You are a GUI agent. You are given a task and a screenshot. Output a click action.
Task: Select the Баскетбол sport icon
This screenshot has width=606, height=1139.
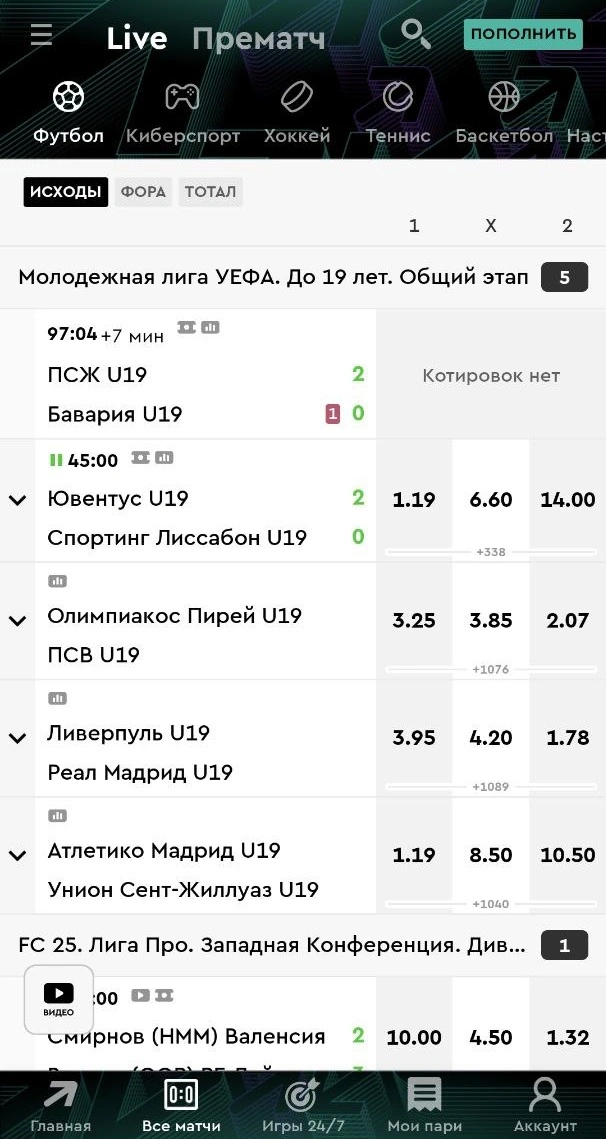[x=504, y=97]
